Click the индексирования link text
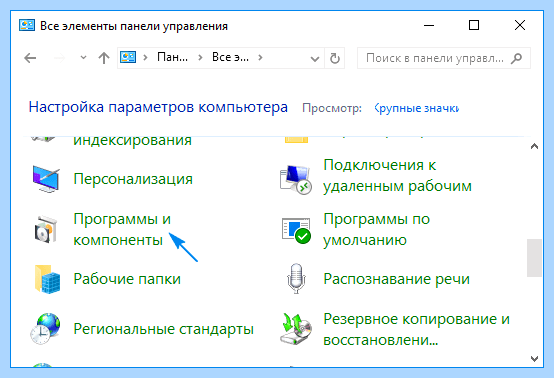554x378 pixels. coord(132,140)
